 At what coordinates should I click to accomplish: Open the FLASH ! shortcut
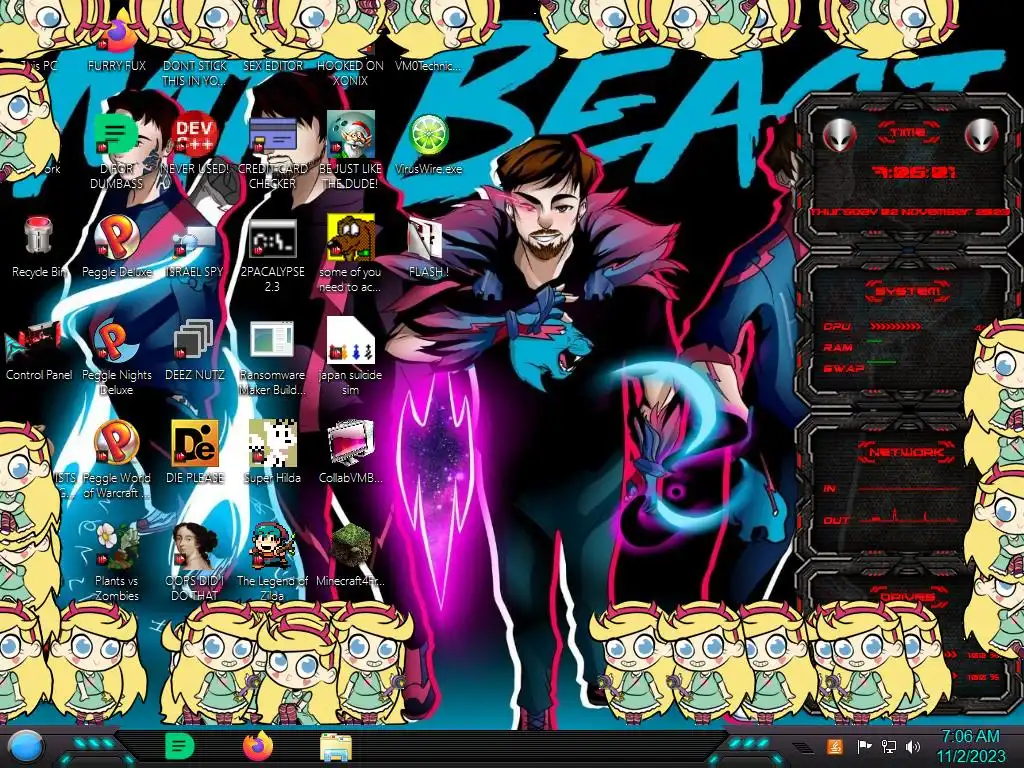[424, 238]
